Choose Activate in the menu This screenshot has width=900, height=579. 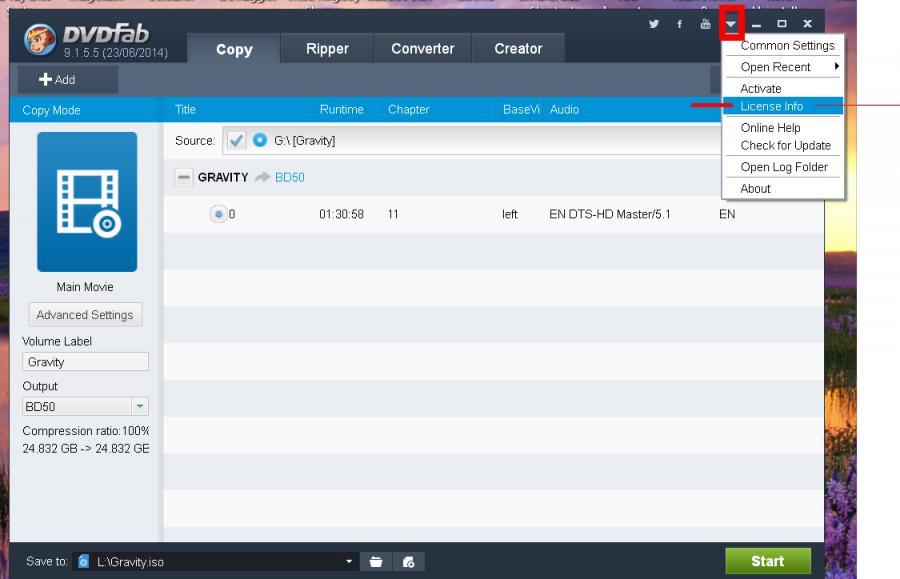click(783, 88)
